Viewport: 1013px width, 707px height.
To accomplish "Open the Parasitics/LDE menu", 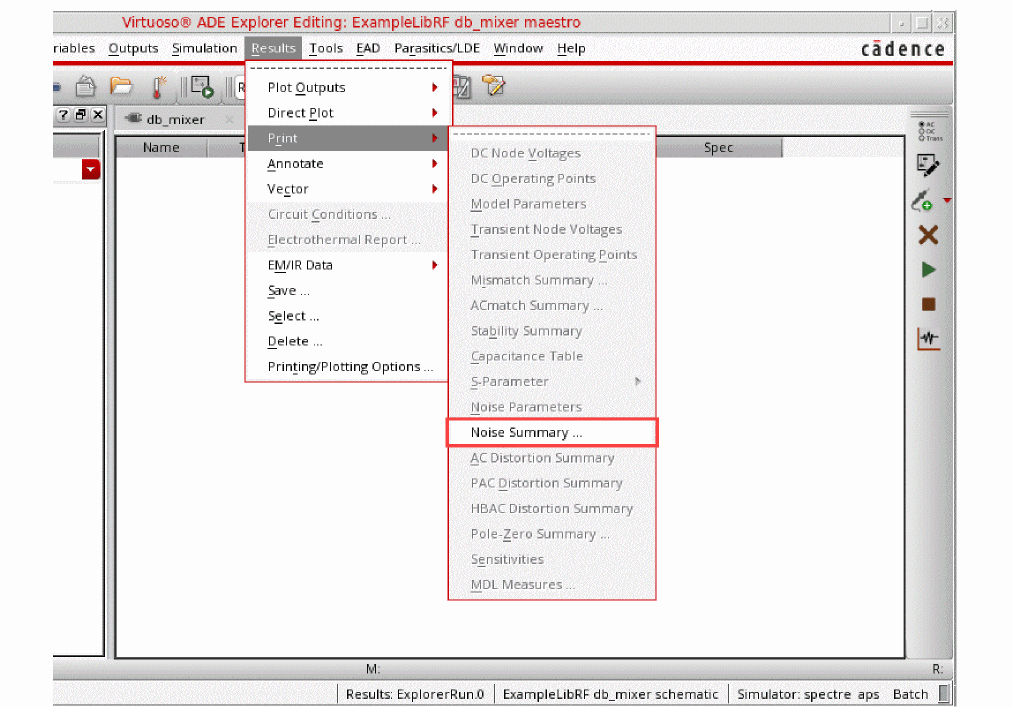I will click(437, 48).
